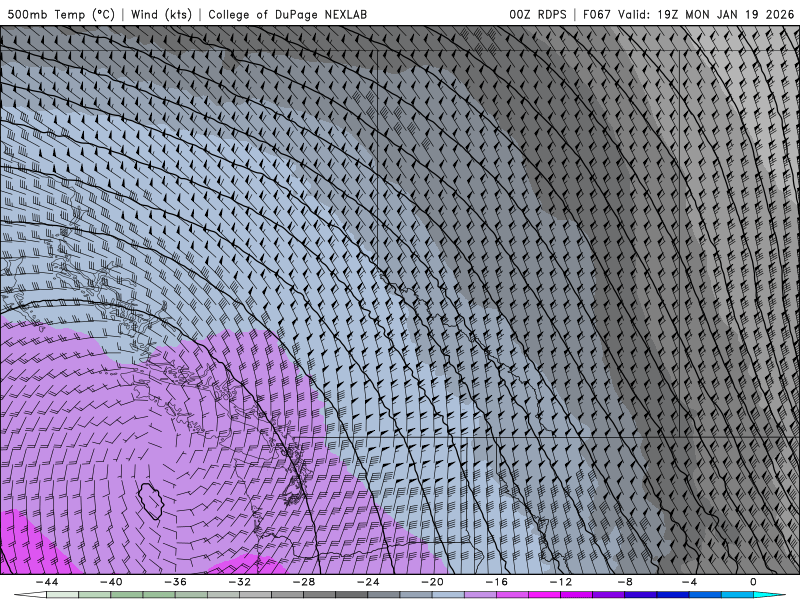Image resolution: width=800 pixels, height=600 pixels.
Task: Select the -4 color bar label
Action: pyautogui.click(x=689, y=582)
